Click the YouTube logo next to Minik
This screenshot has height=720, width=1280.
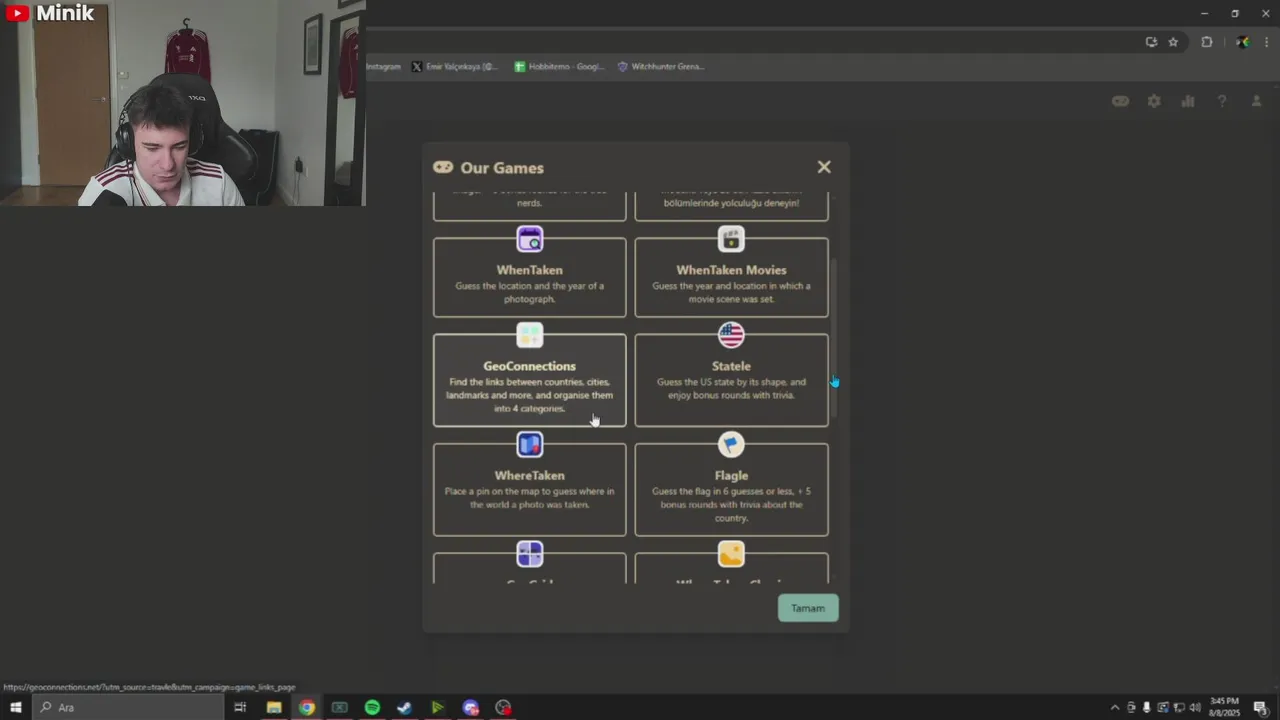pos(17,13)
